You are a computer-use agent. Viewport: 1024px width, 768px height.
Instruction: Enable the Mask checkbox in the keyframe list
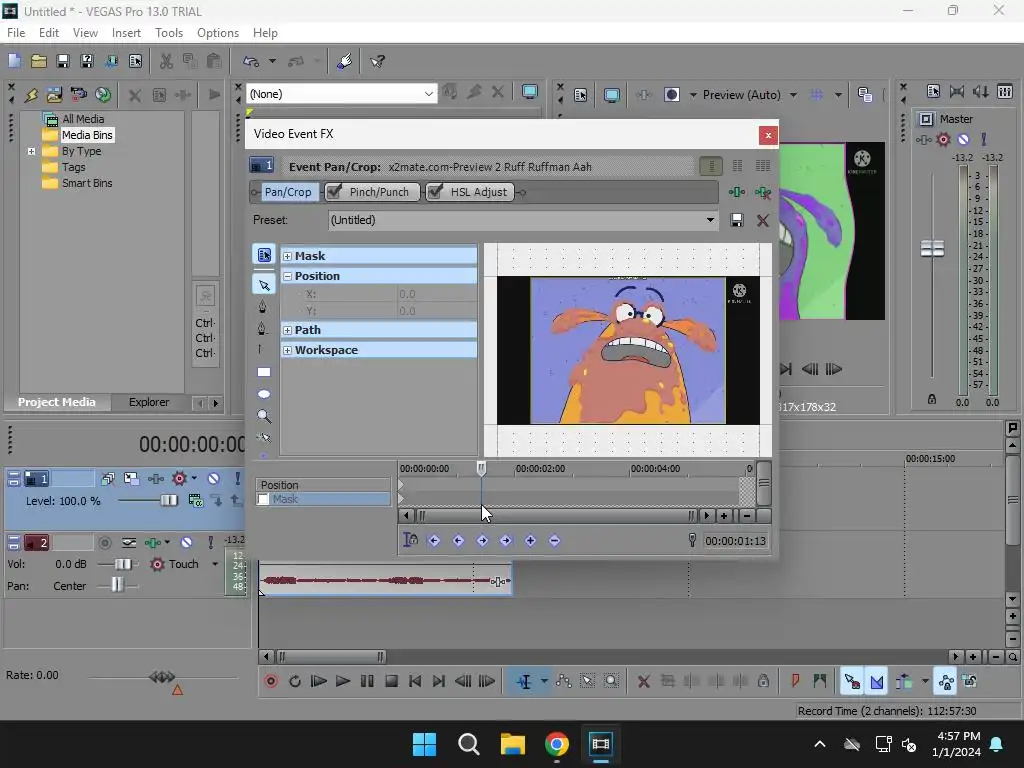tap(263, 500)
